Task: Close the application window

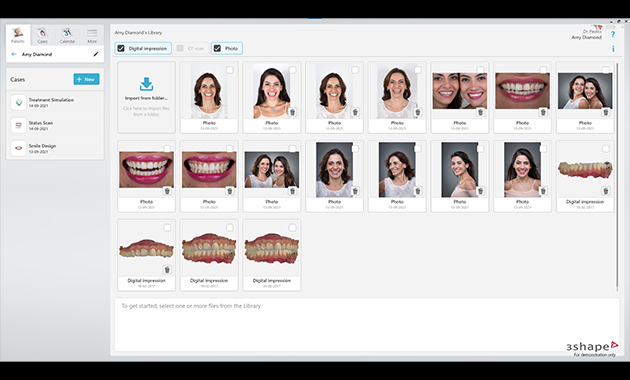Action: [626, 21]
